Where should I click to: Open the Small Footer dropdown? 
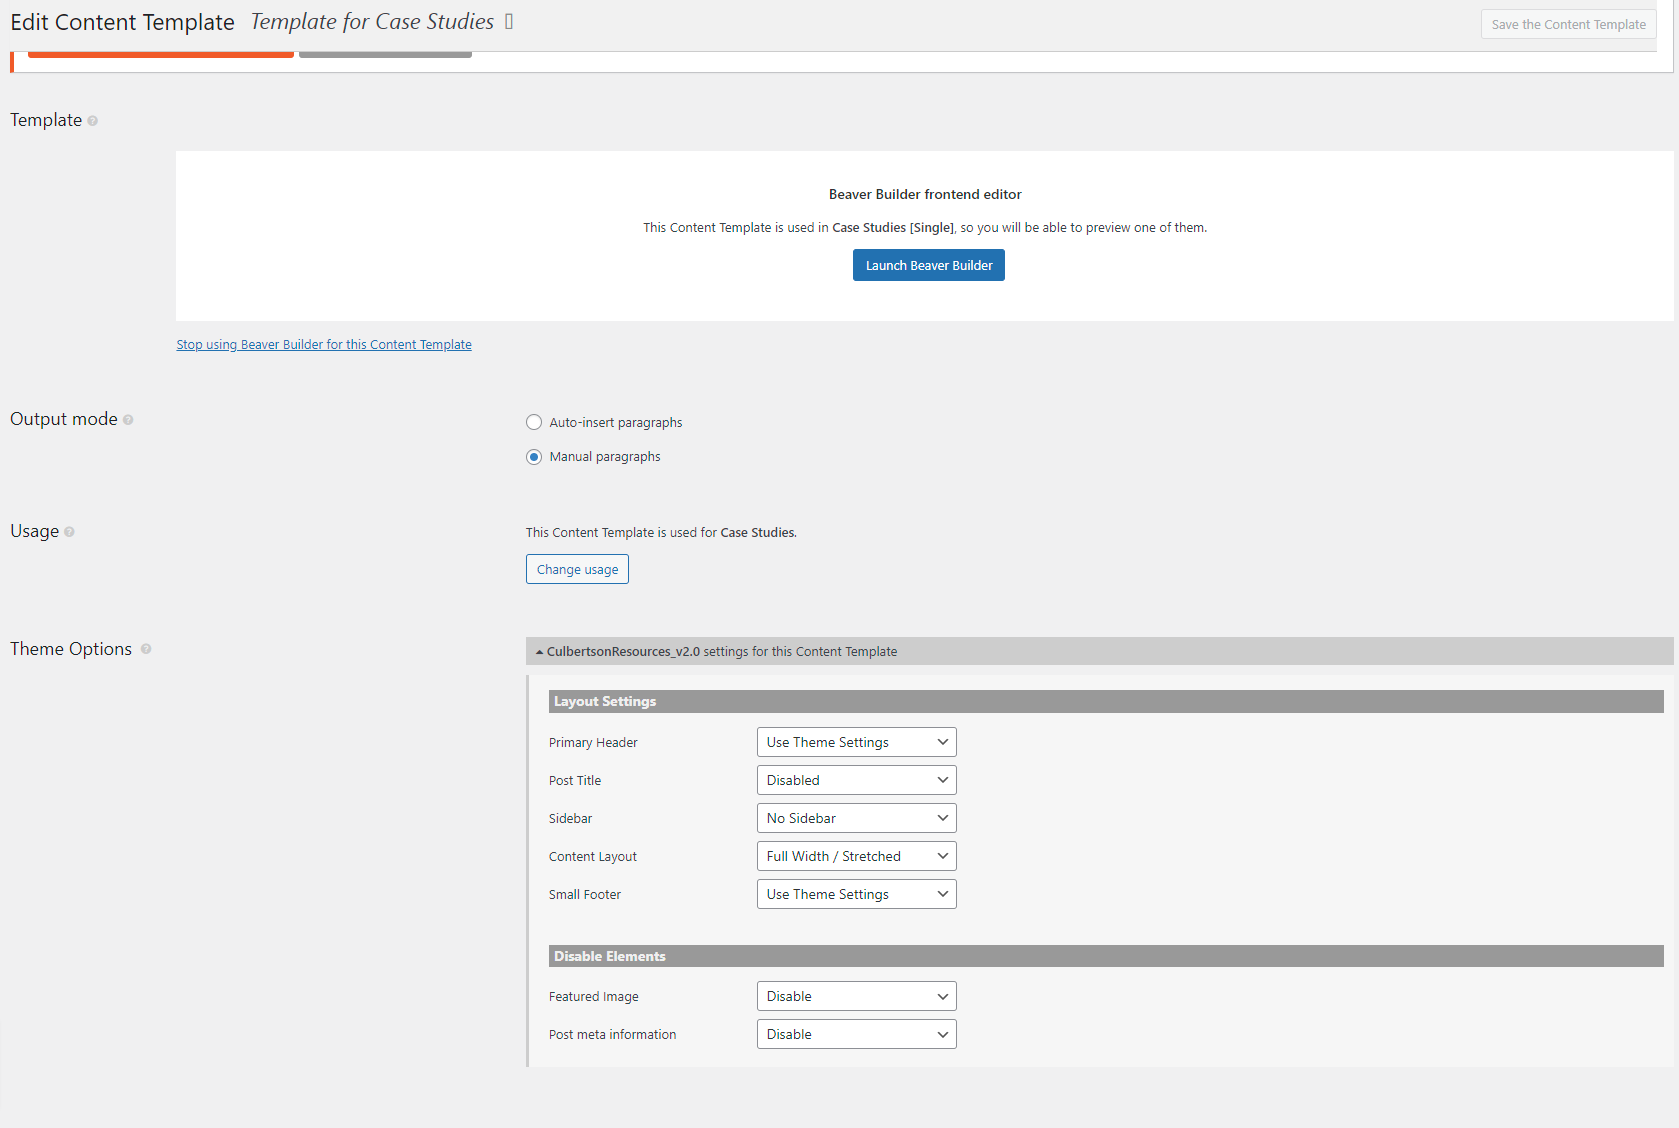coord(856,894)
